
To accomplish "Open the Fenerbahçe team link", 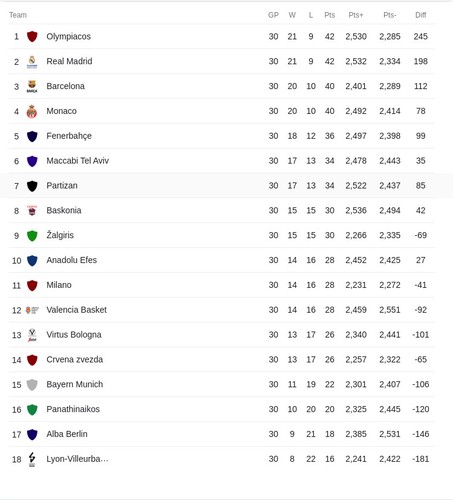I will pos(69,136).
